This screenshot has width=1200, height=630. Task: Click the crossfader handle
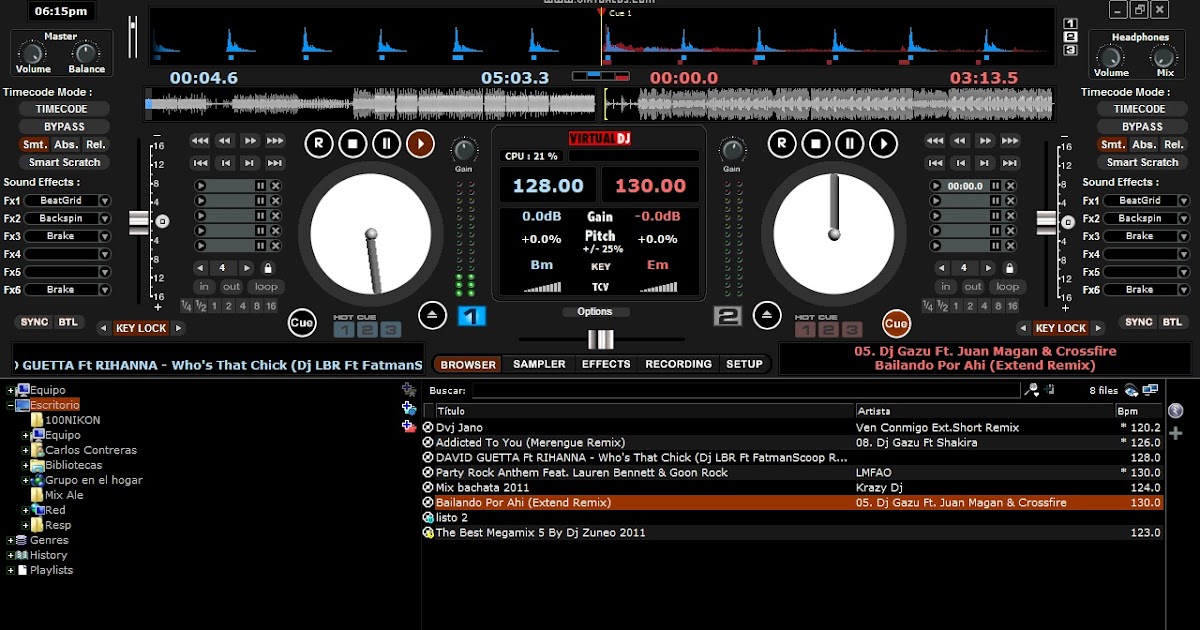pos(600,339)
